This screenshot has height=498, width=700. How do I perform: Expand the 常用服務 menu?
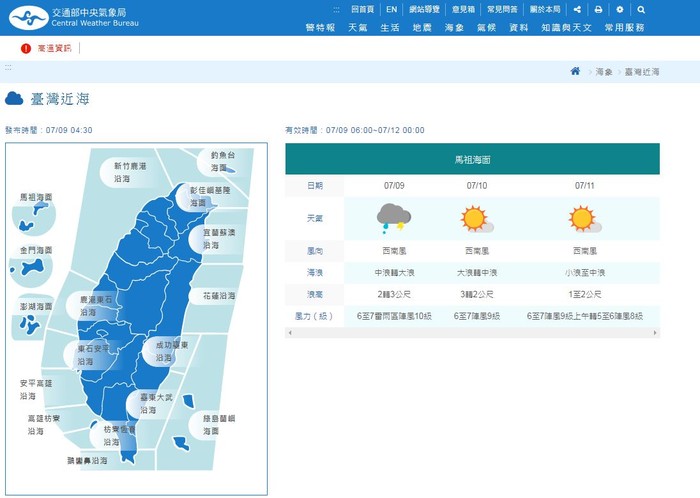click(x=625, y=28)
